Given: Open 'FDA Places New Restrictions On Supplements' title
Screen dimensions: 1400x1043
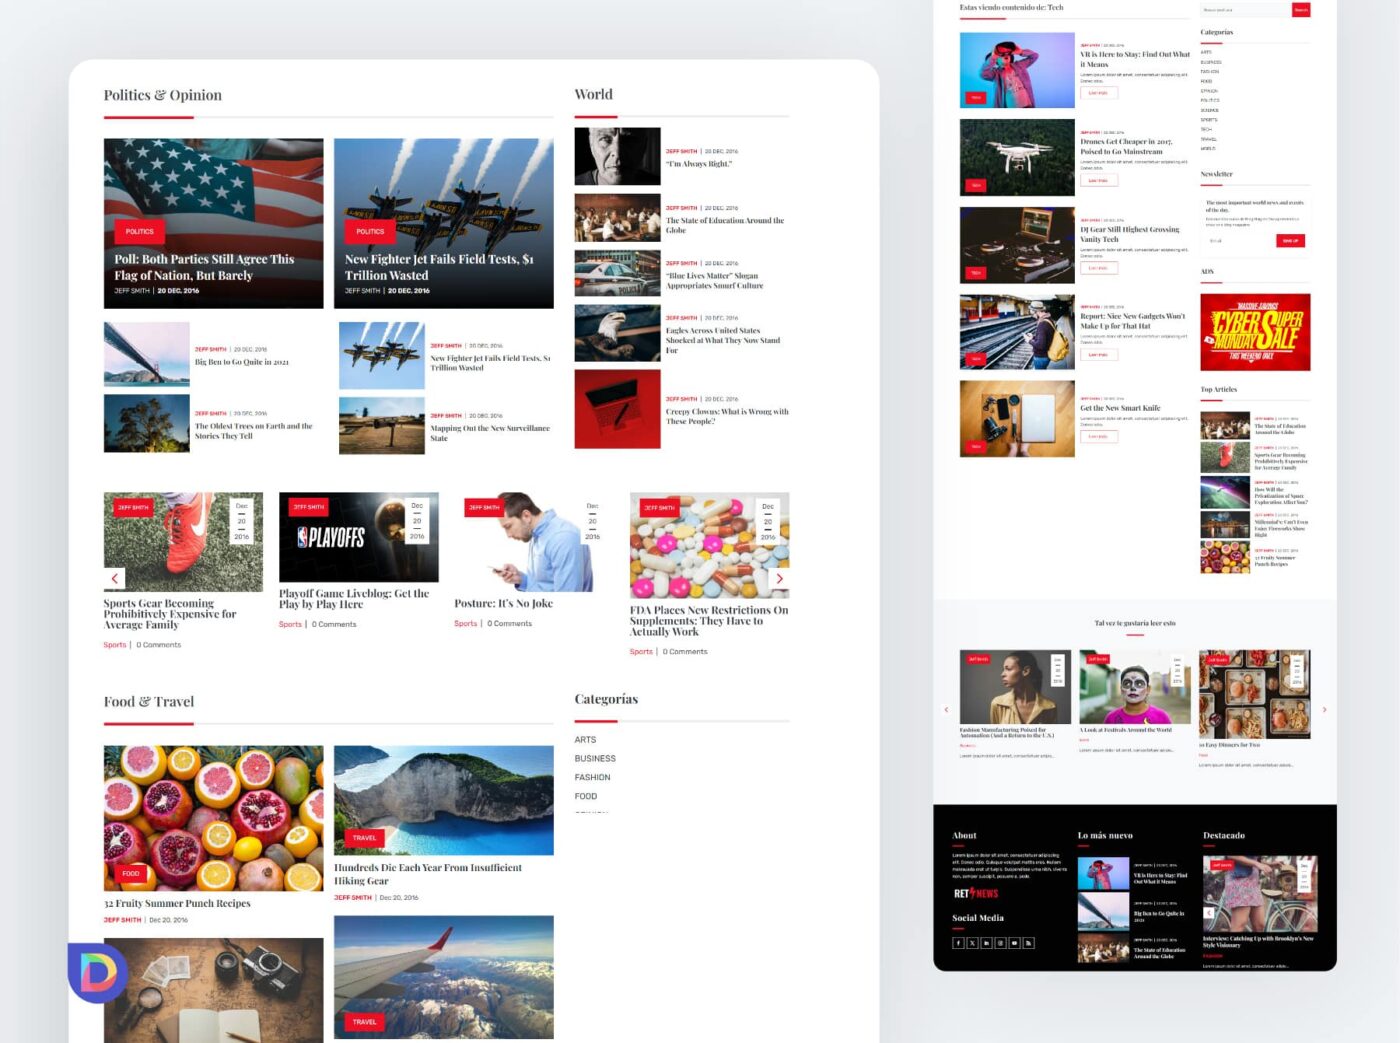Looking at the screenshot, I should [x=709, y=621].
